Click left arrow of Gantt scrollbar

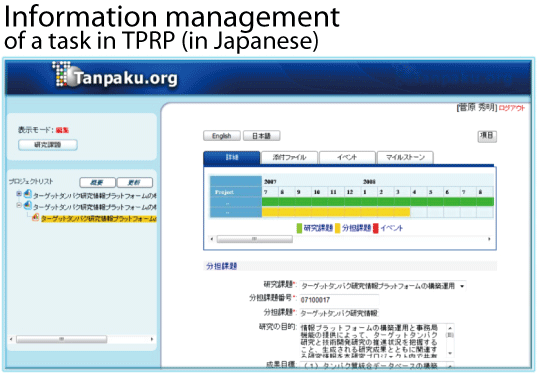(212, 239)
